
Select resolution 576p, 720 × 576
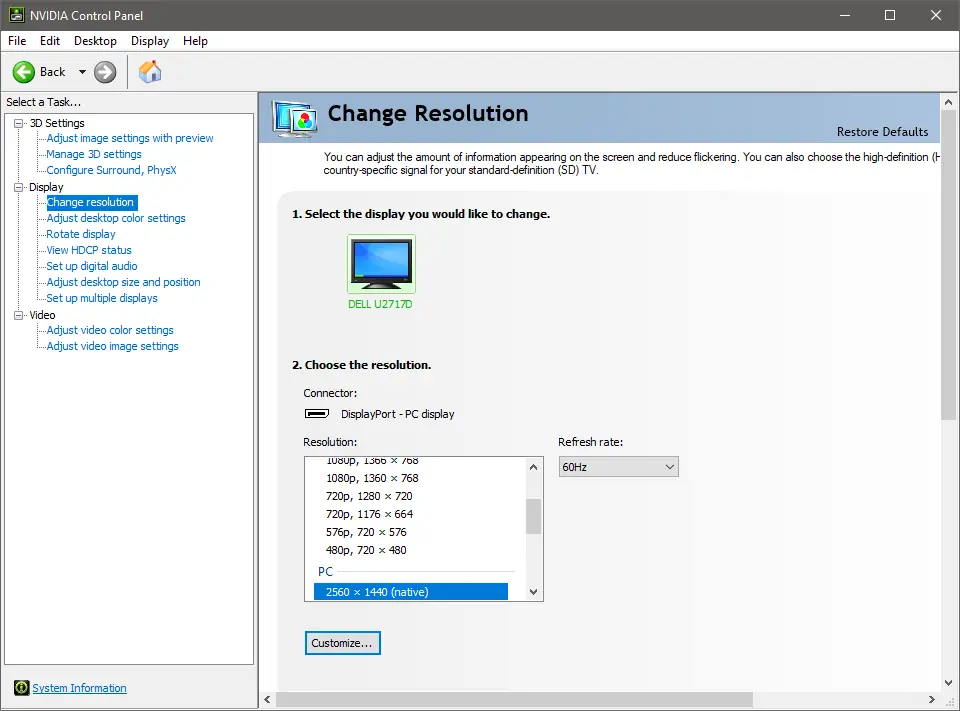pyautogui.click(x=366, y=532)
